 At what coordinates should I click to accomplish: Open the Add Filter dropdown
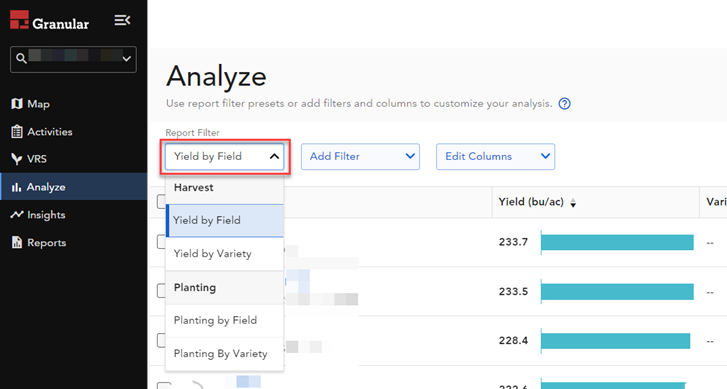tap(360, 157)
